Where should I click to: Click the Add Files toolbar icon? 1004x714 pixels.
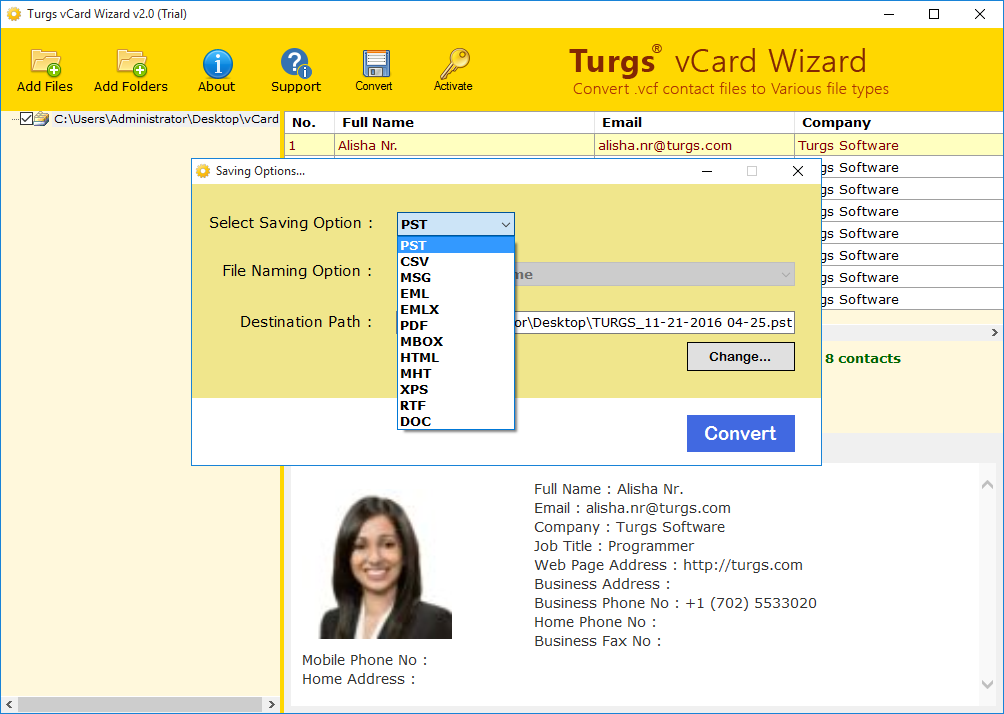point(45,63)
